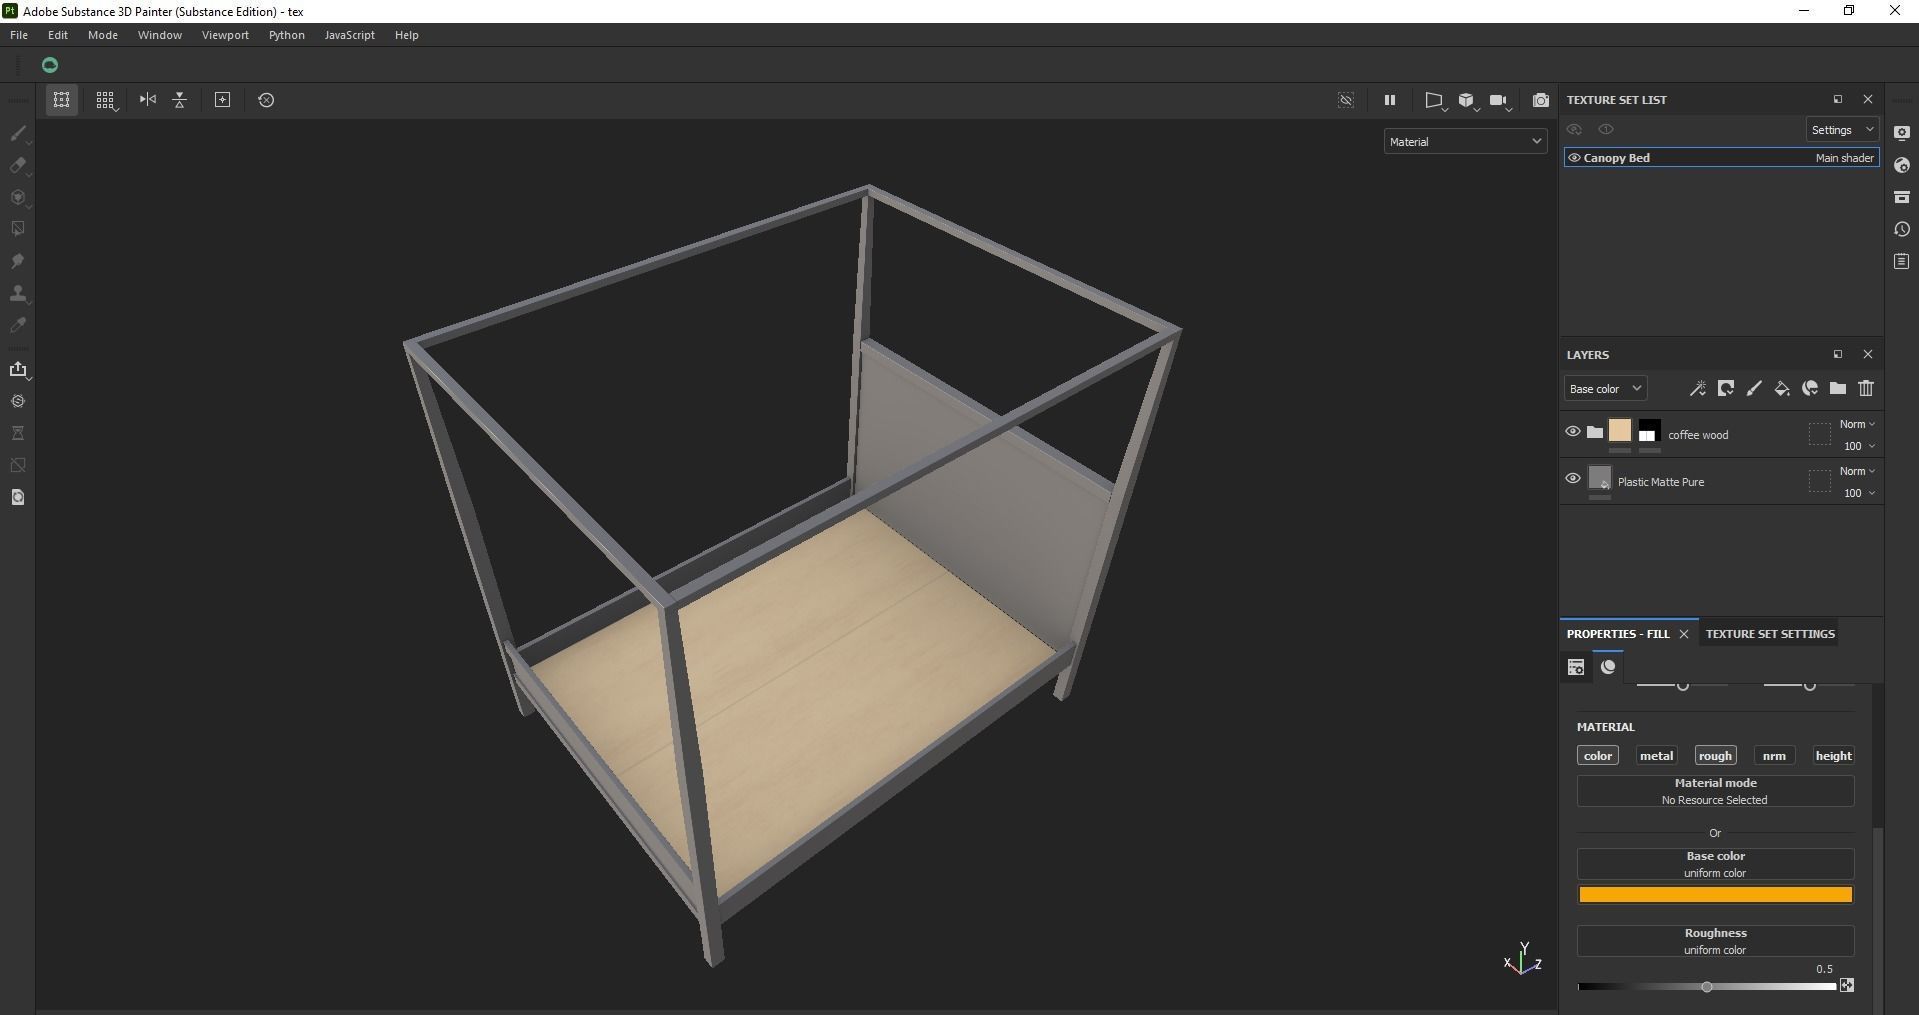
Task: Click the Substance source icon in sidebar
Action: point(18,401)
